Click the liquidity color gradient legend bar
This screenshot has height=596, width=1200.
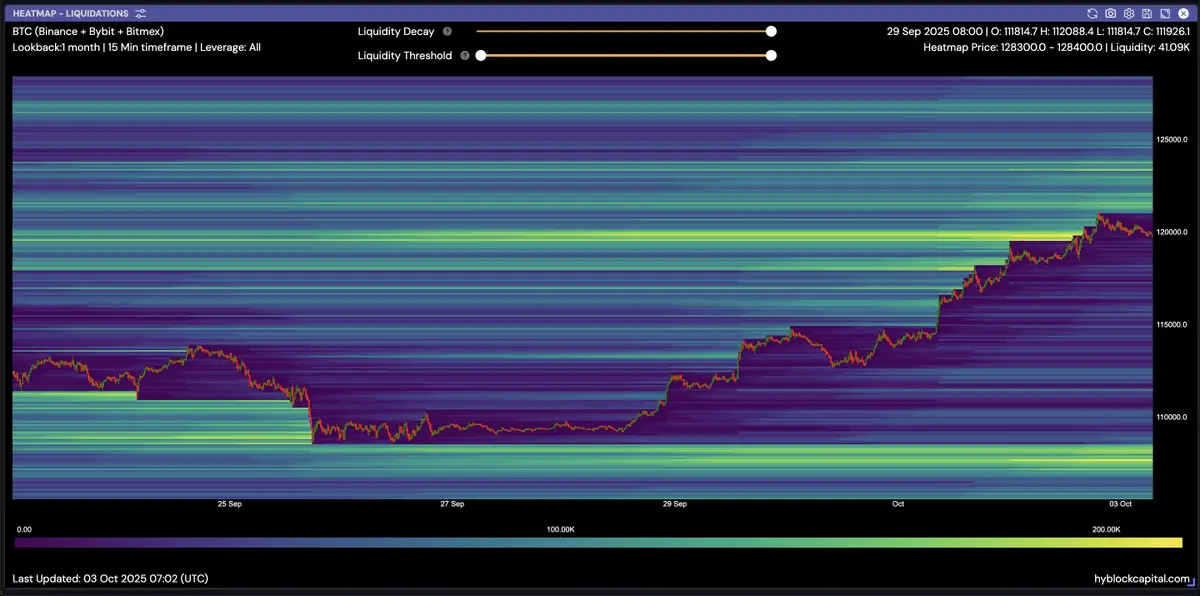tap(598, 543)
